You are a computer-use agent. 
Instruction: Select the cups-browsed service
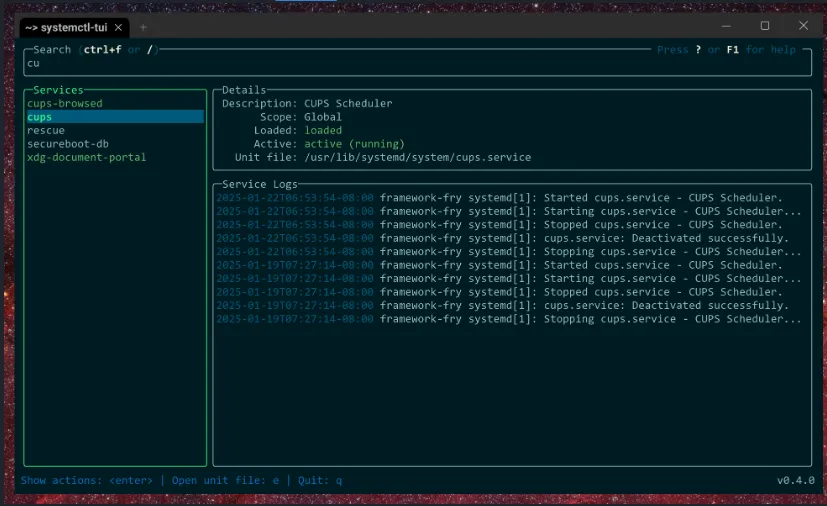pos(65,104)
